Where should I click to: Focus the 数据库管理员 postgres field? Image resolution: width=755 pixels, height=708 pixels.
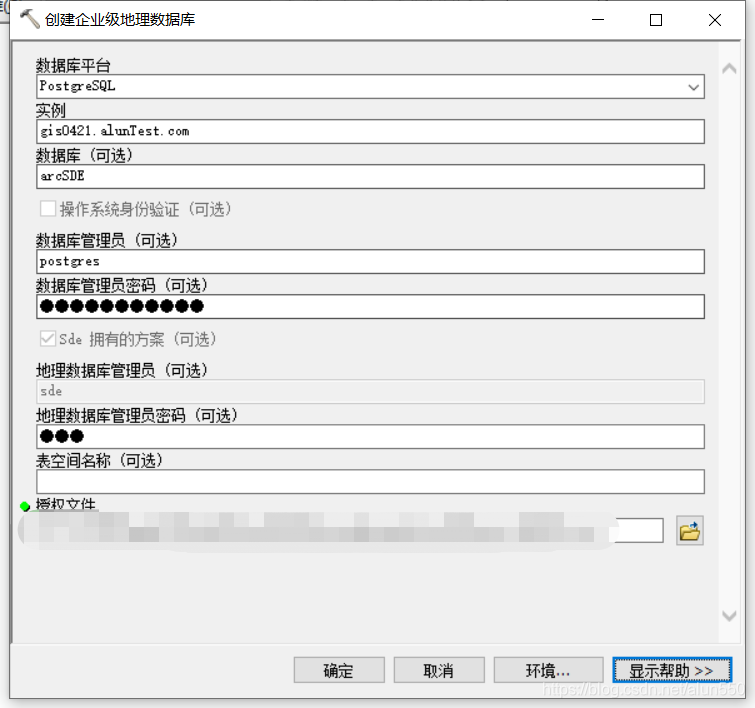pos(370,262)
